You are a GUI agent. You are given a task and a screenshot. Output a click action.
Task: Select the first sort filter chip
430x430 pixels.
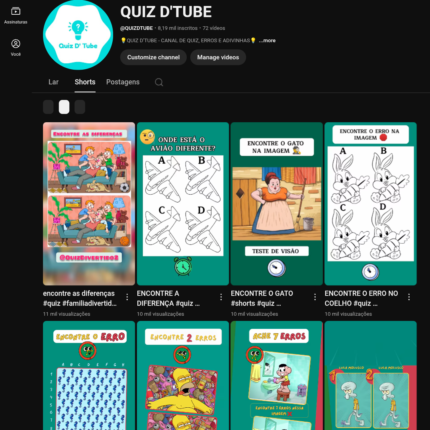click(x=48, y=107)
